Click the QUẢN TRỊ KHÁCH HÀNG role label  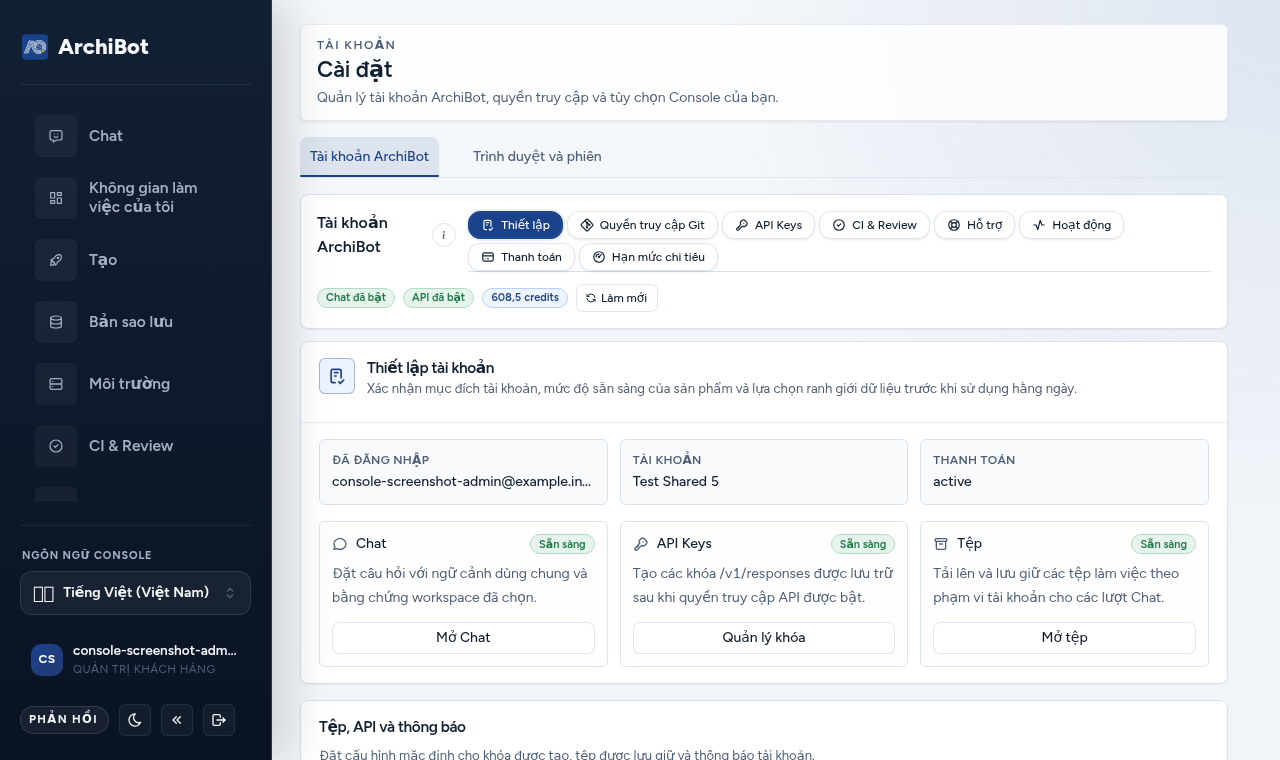pyautogui.click(x=144, y=669)
